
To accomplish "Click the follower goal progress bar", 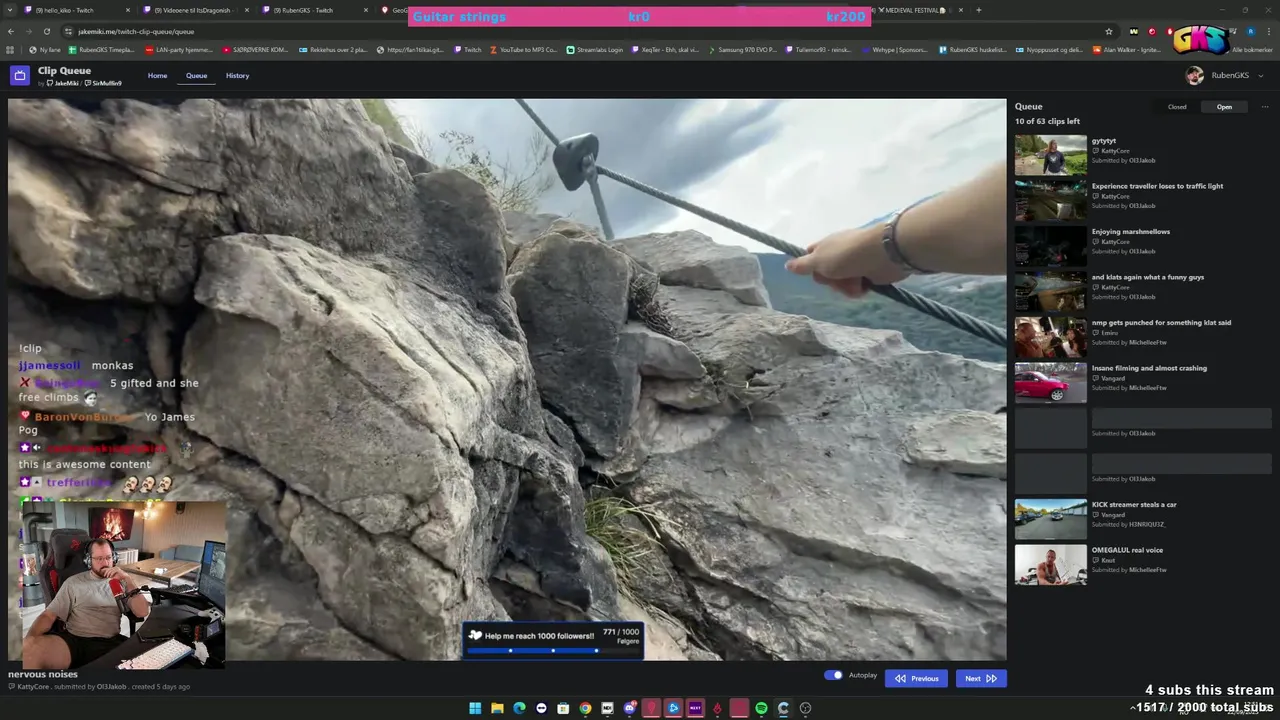I will (x=552, y=651).
